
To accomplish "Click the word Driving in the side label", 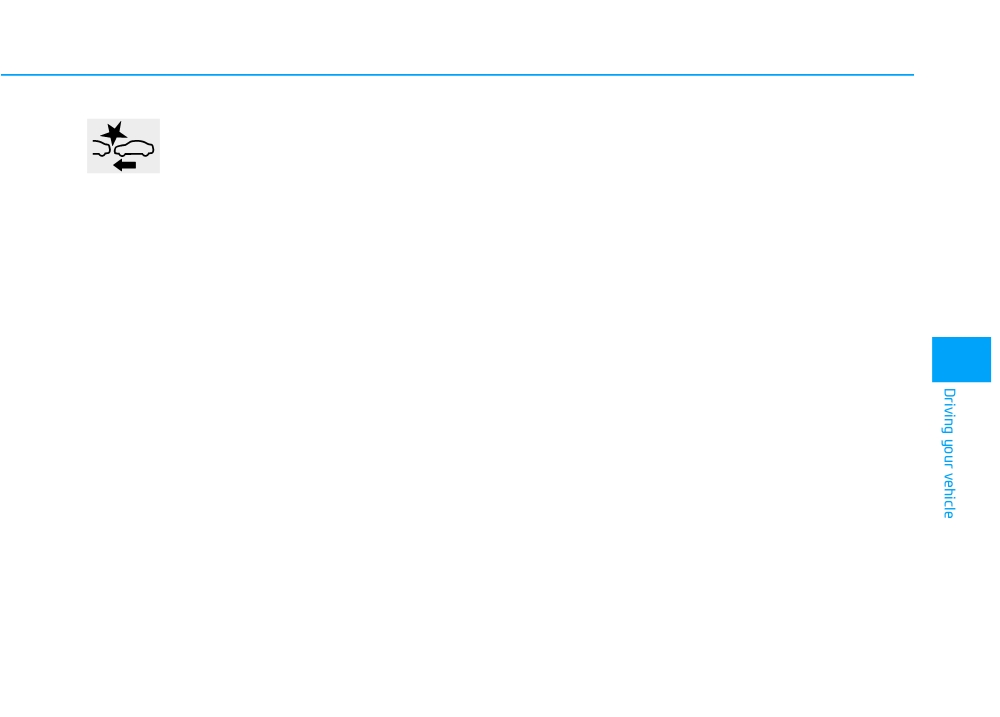I will [x=949, y=411].
